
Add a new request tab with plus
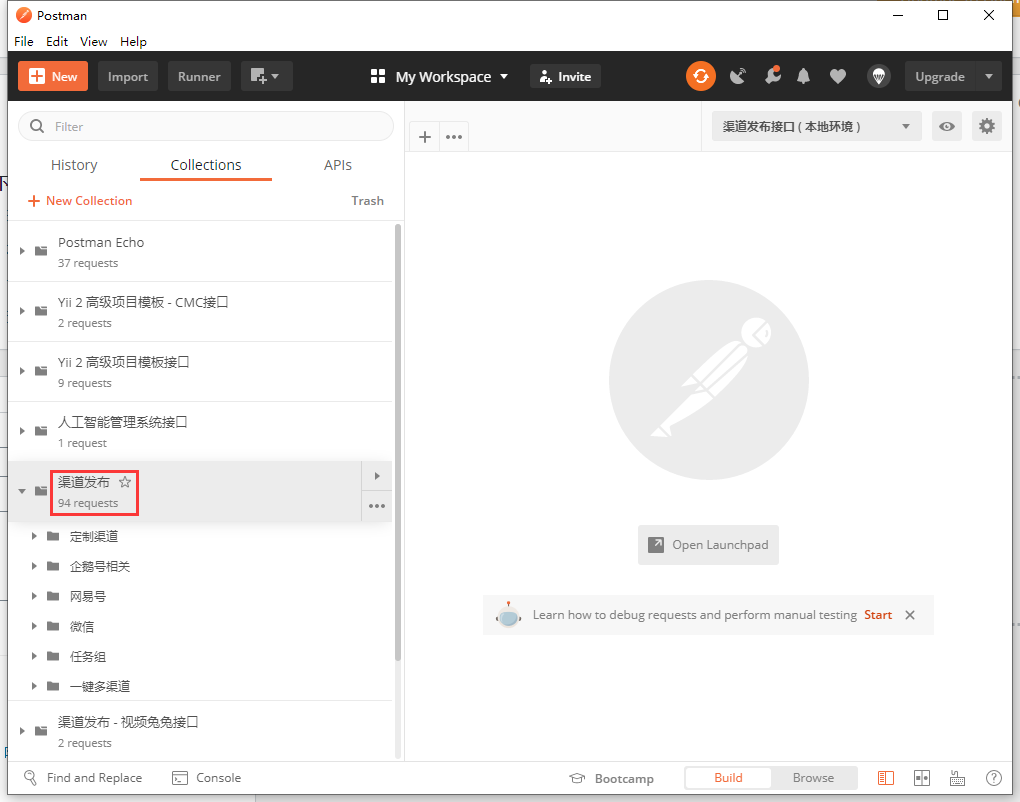[x=425, y=137]
